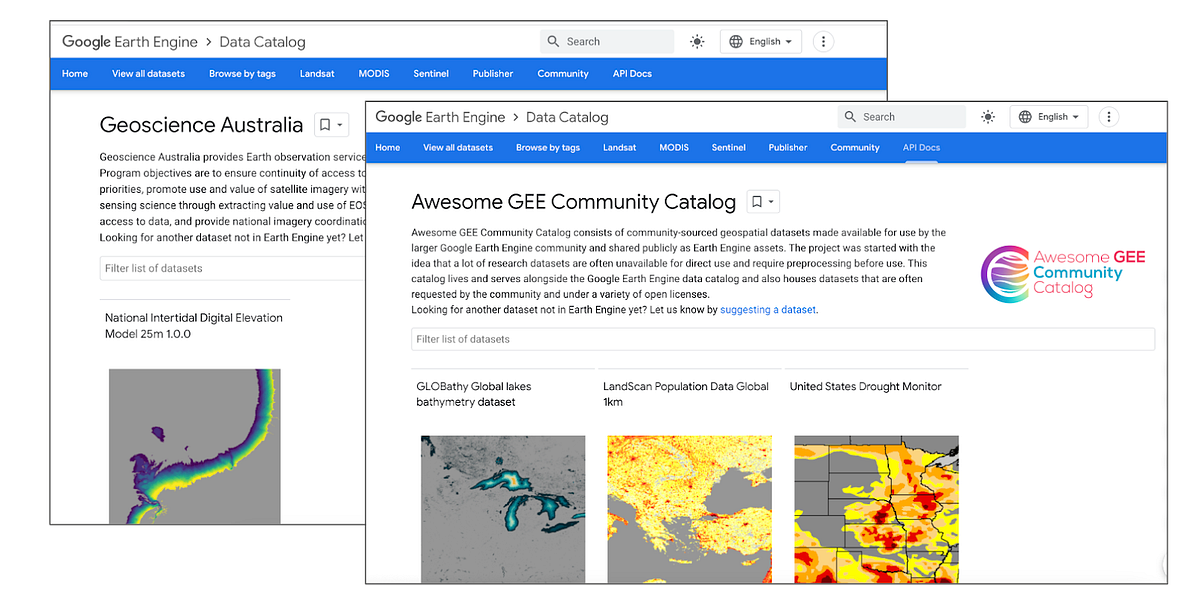Open the API Docs section

point(921,147)
